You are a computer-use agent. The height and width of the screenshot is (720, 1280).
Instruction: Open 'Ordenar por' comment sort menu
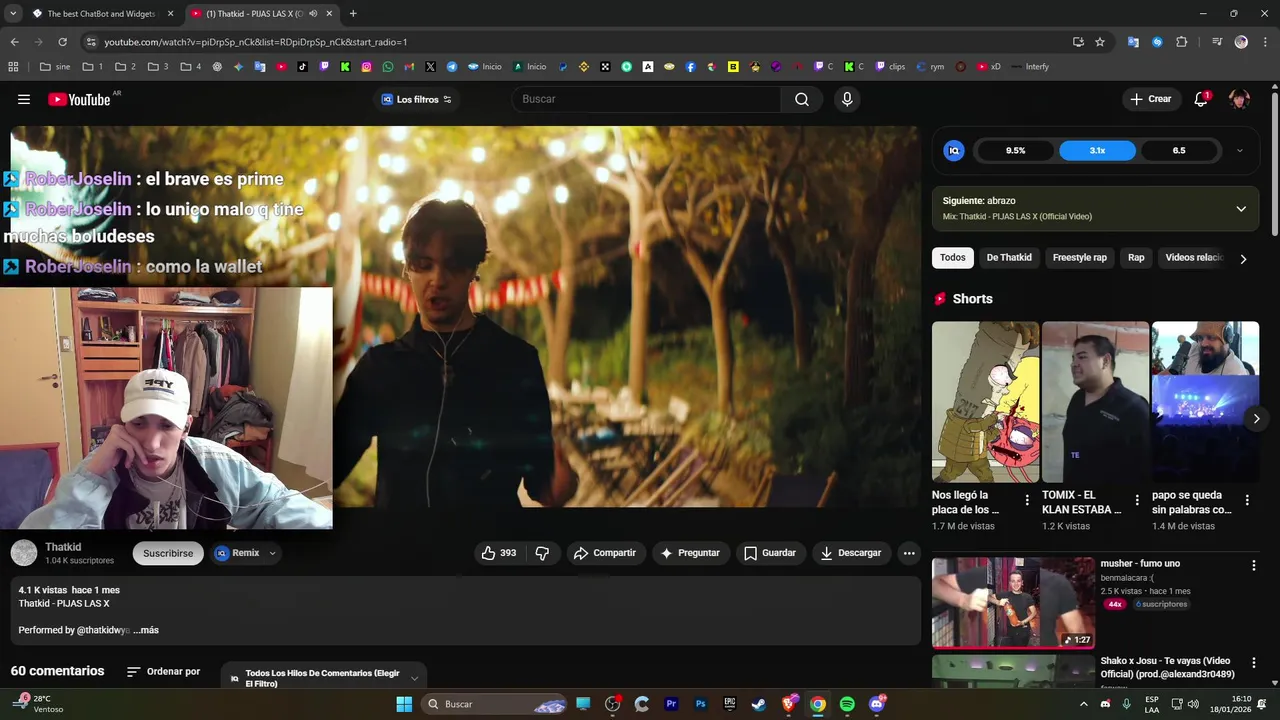tap(164, 672)
